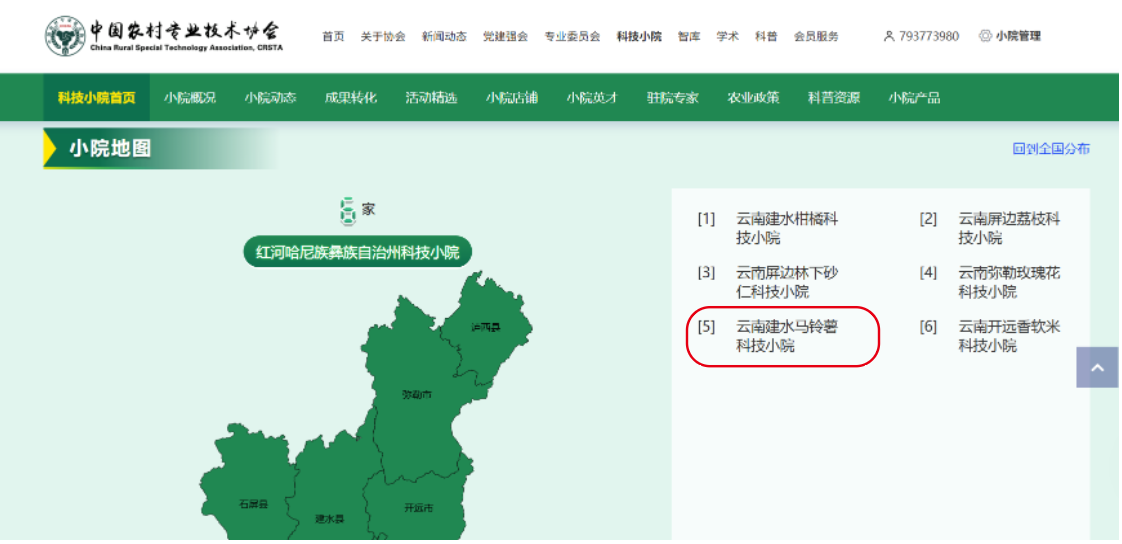Select the 农业政策 tab

pos(753,98)
